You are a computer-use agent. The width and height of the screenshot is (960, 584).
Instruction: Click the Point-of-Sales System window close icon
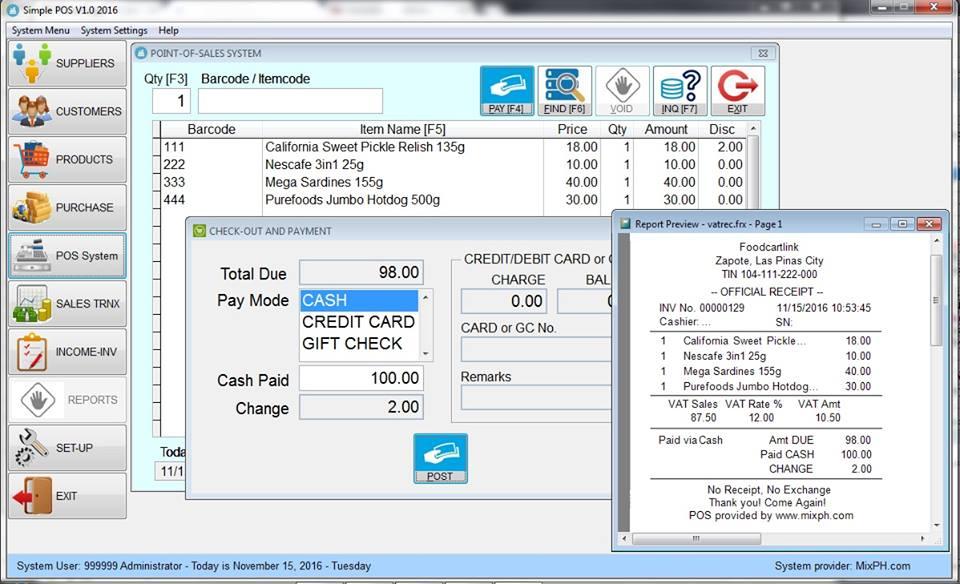[763, 53]
